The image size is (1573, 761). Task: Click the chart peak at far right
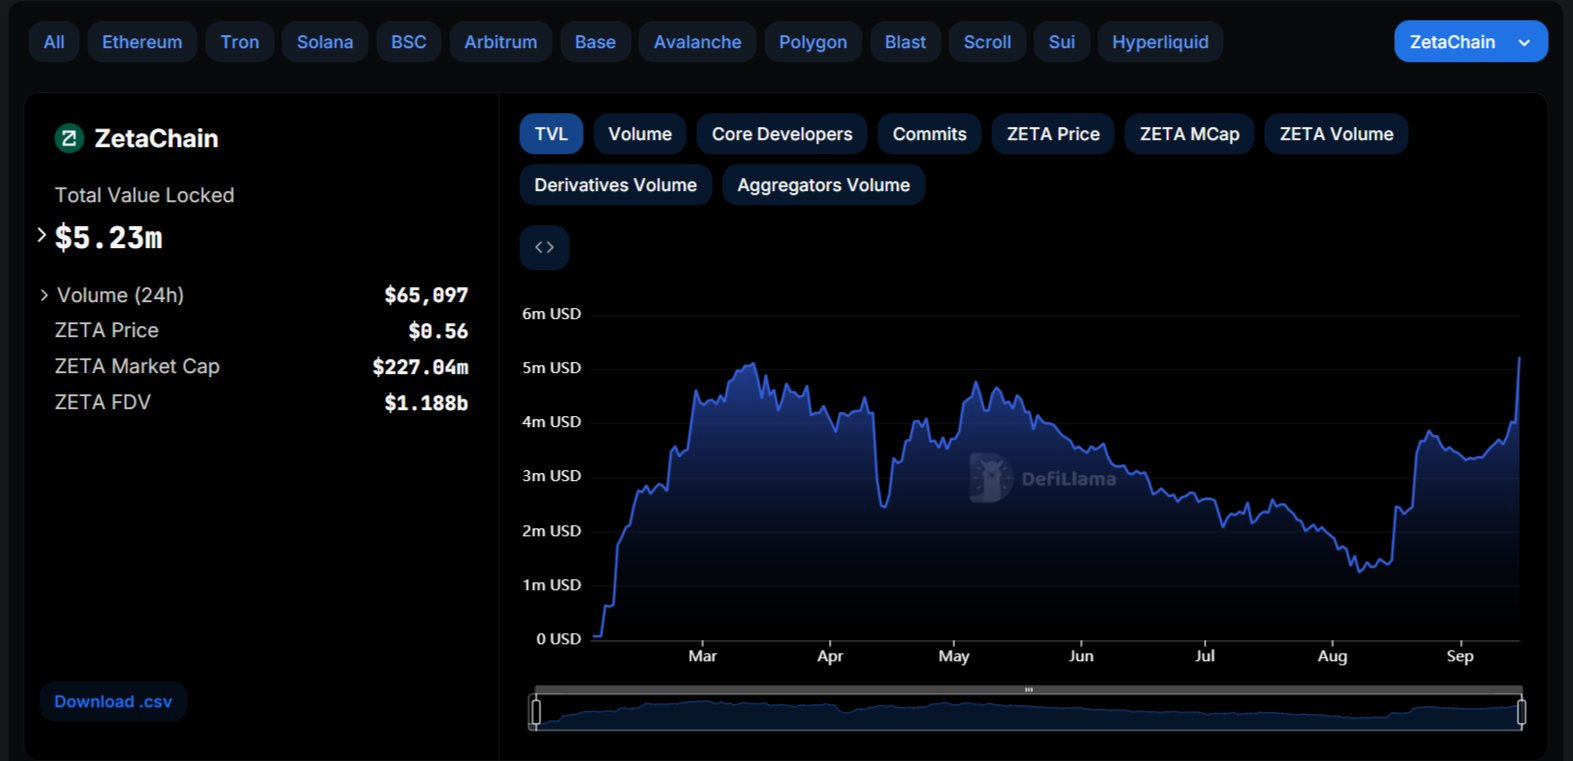coord(1519,358)
